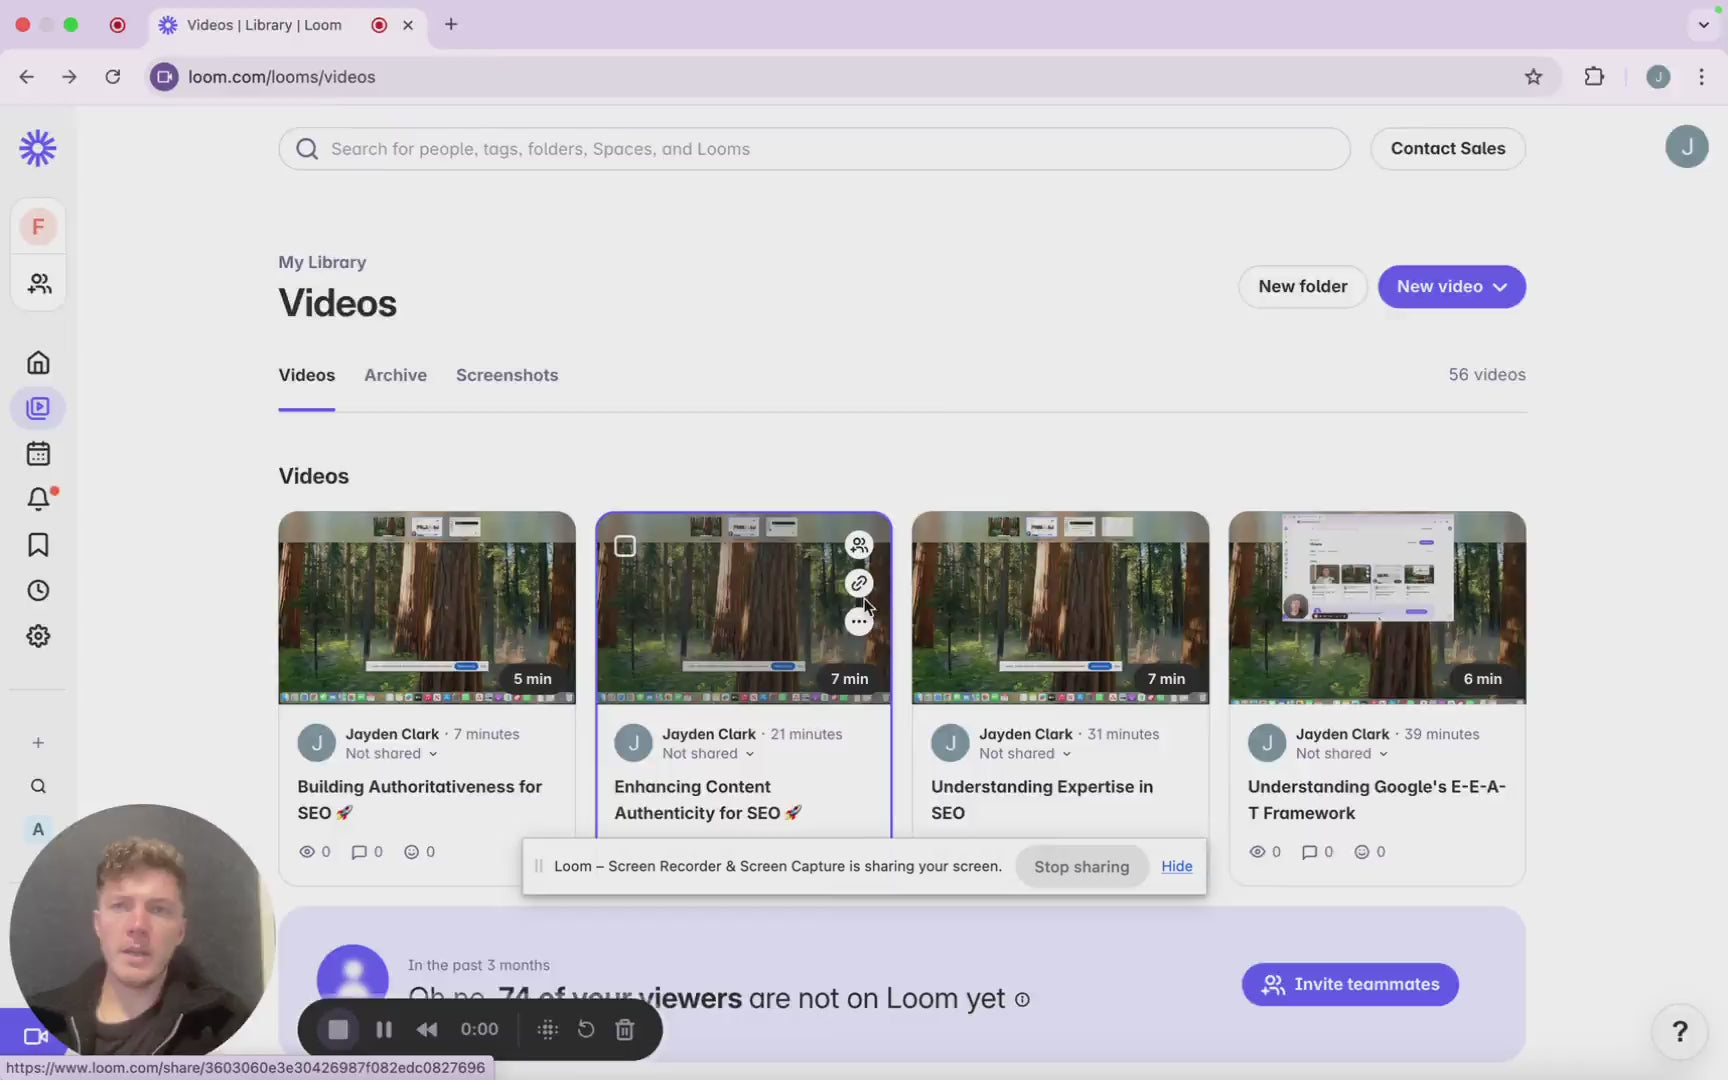The width and height of the screenshot is (1728, 1080).
Task: Open the History clock icon
Action: click(x=38, y=590)
